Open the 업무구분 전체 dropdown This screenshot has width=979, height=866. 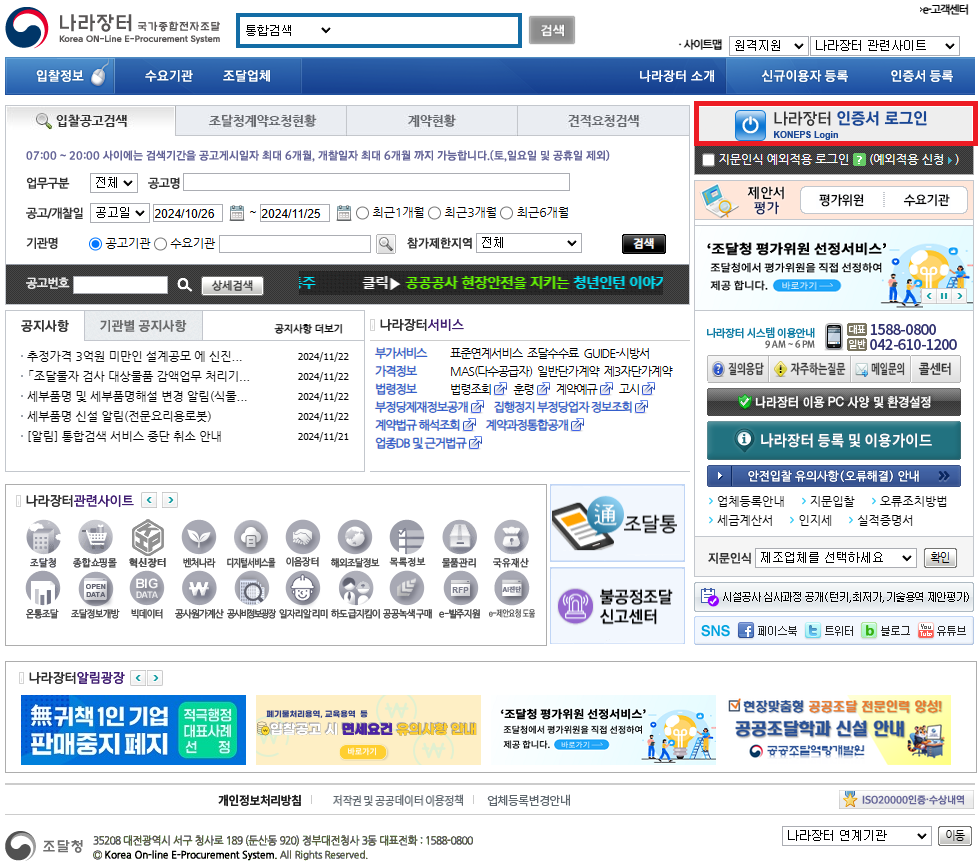(114, 182)
